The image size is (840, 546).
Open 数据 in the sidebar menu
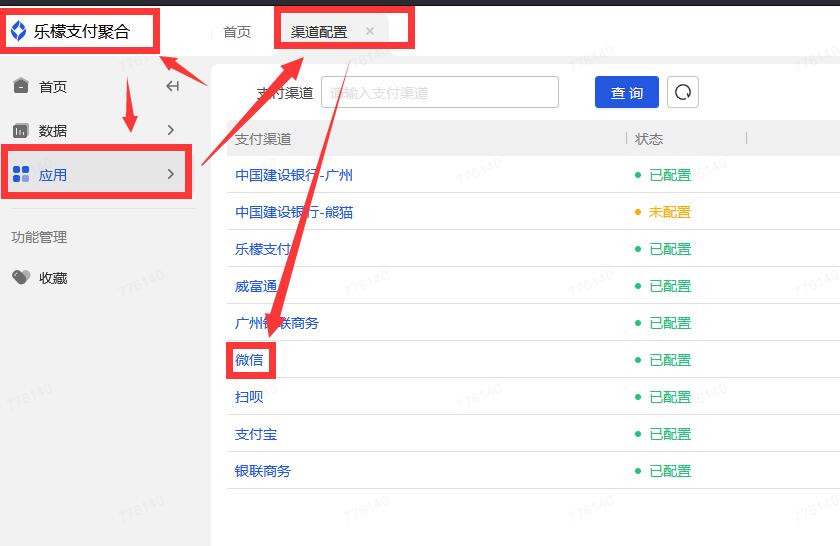tap(52, 131)
